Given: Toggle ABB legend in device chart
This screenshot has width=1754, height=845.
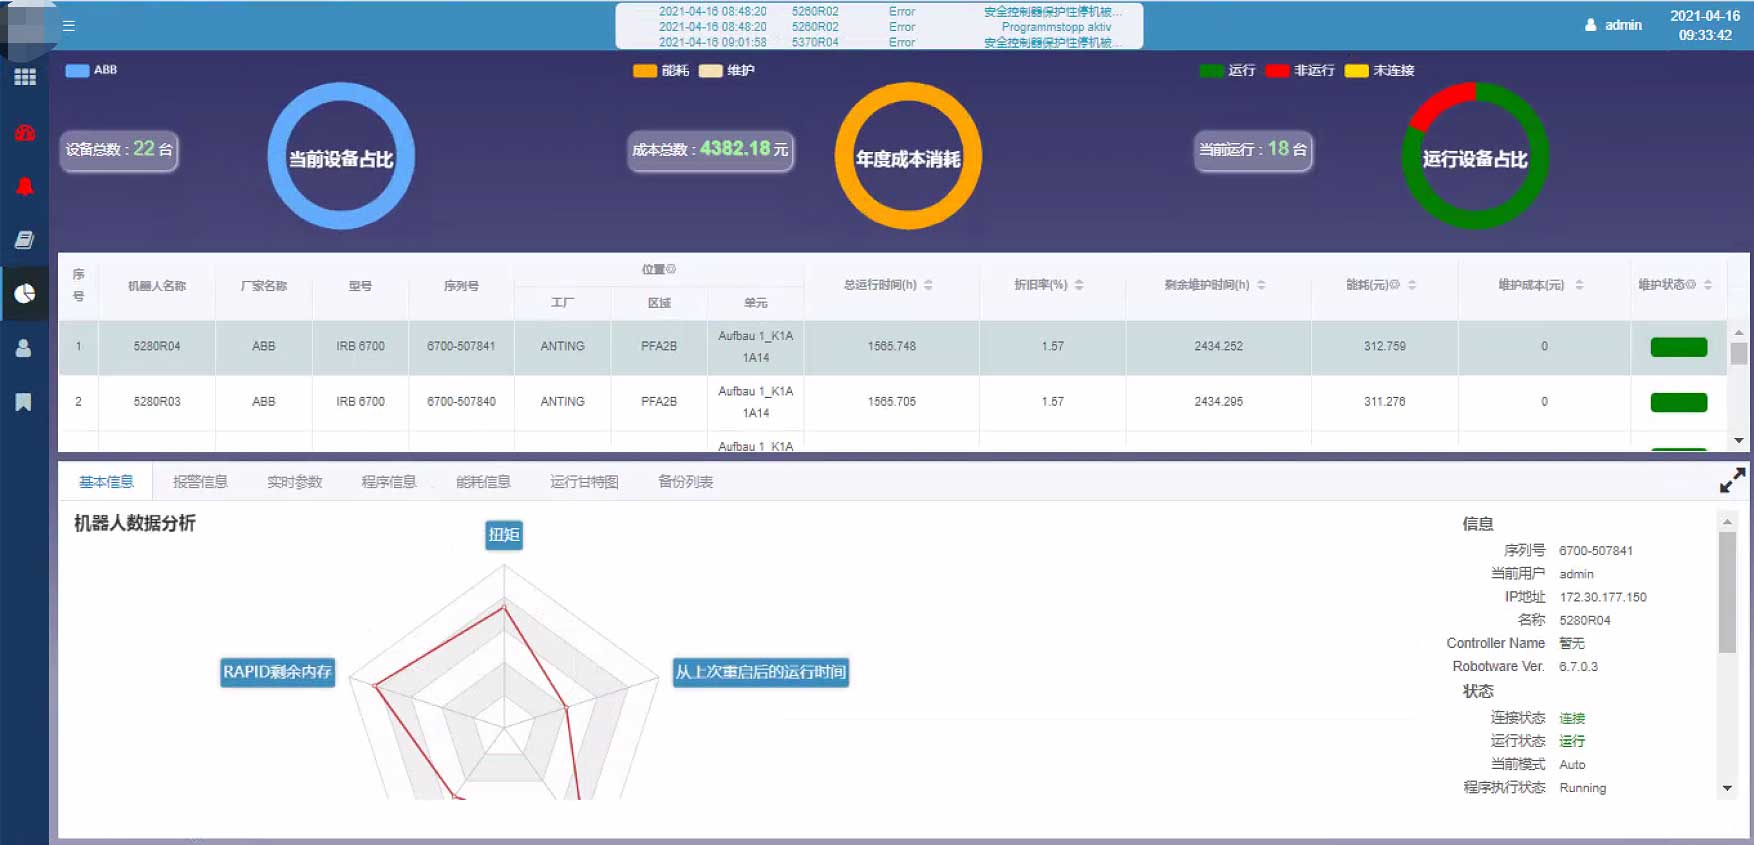Looking at the screenshot, I should 91,70.
